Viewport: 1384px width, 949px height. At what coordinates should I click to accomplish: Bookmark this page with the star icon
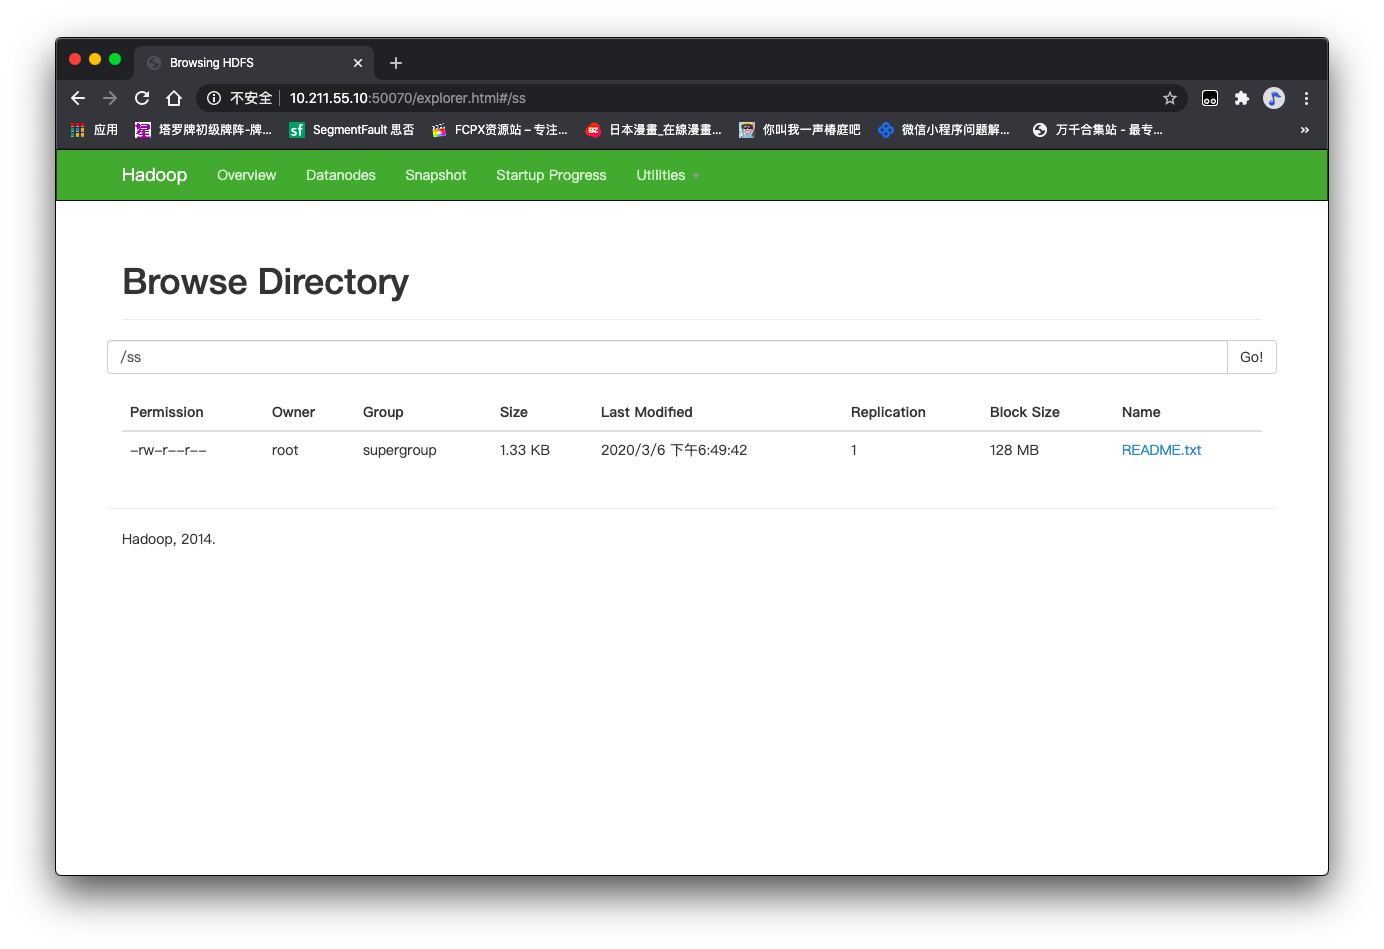pyautogui.click(x=1170, y=98)
